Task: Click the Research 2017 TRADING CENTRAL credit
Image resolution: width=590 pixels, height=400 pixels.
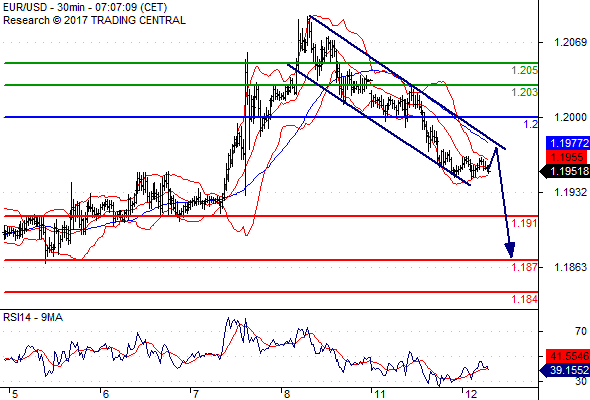Action: pos(94,20)
